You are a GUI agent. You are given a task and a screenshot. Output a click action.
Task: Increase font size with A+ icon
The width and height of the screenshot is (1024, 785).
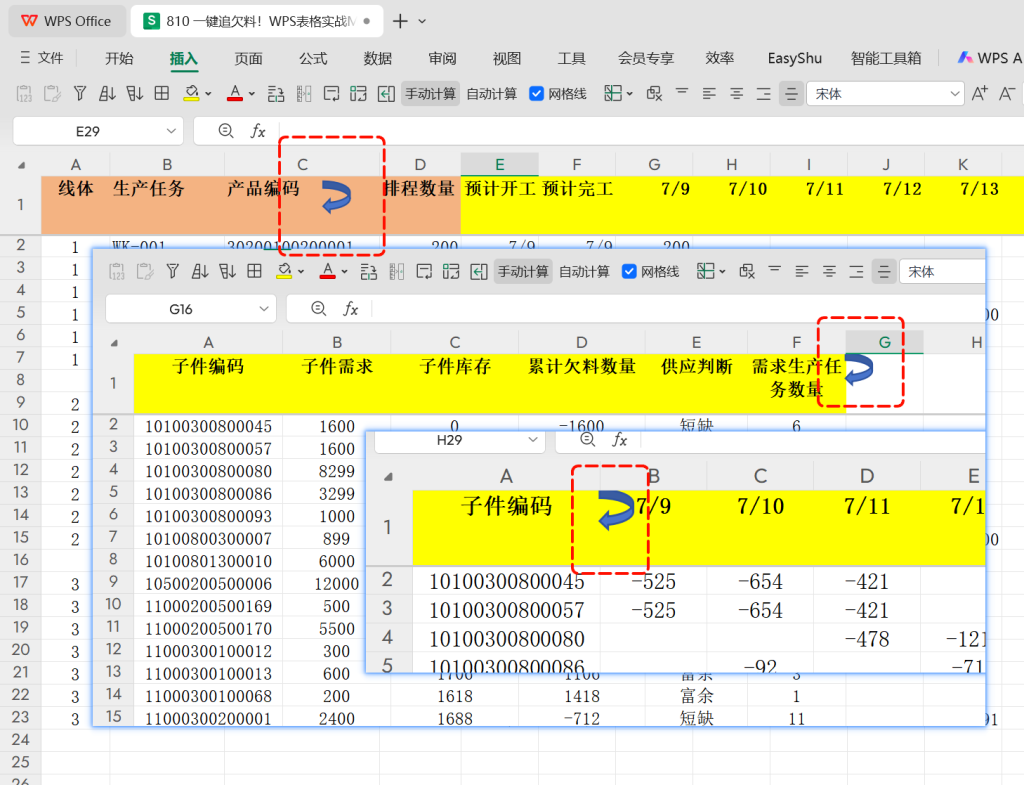[980, 93]
